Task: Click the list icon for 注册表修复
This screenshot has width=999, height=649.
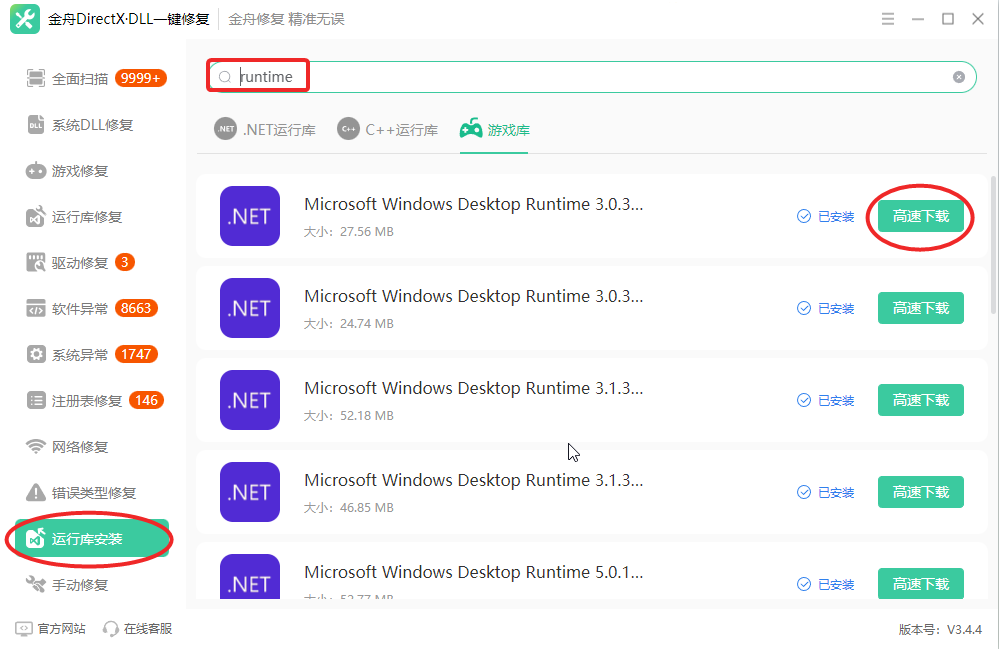Action: (x=36, y=401)
